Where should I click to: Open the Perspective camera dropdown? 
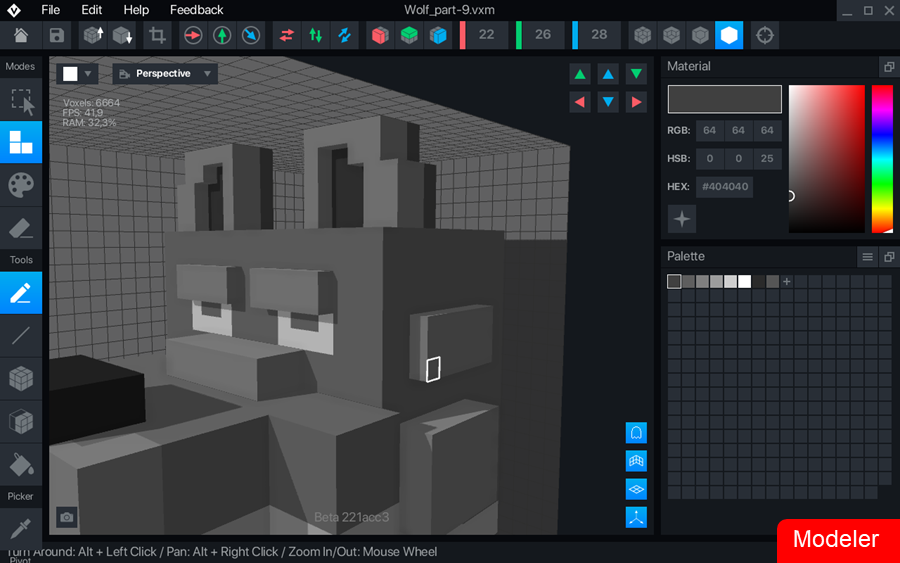[x=165, y=74]
